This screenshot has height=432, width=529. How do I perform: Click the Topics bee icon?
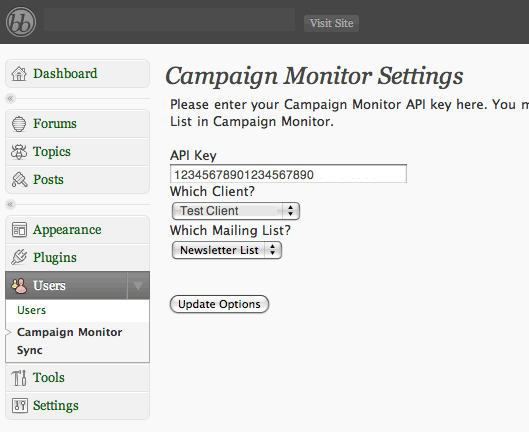point(19,152)
